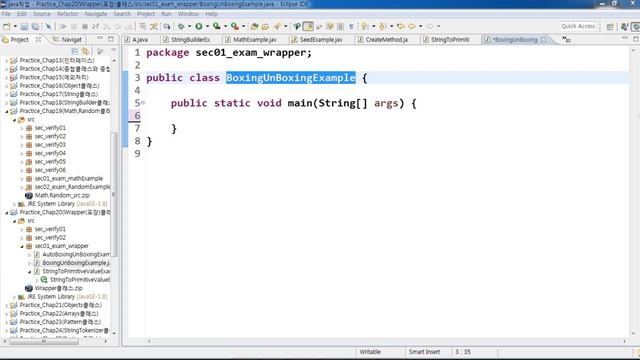Select the Project explorer tab
This screenshot has height=360, width=640.
coord(19,40)
